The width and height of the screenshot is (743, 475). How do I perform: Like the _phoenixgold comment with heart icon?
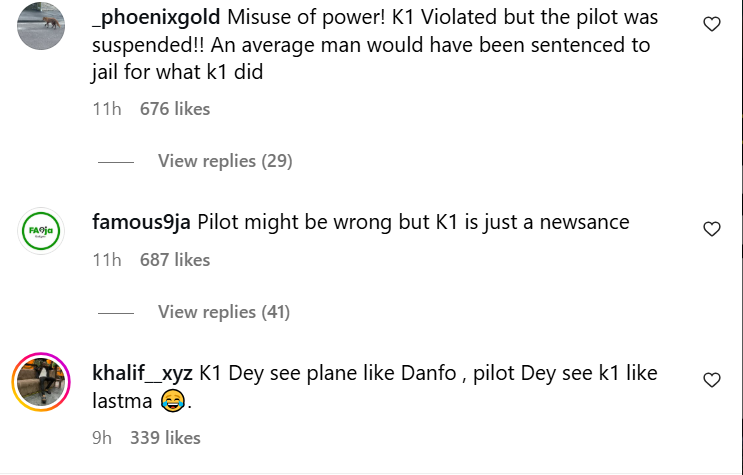[x=712, y=25]
